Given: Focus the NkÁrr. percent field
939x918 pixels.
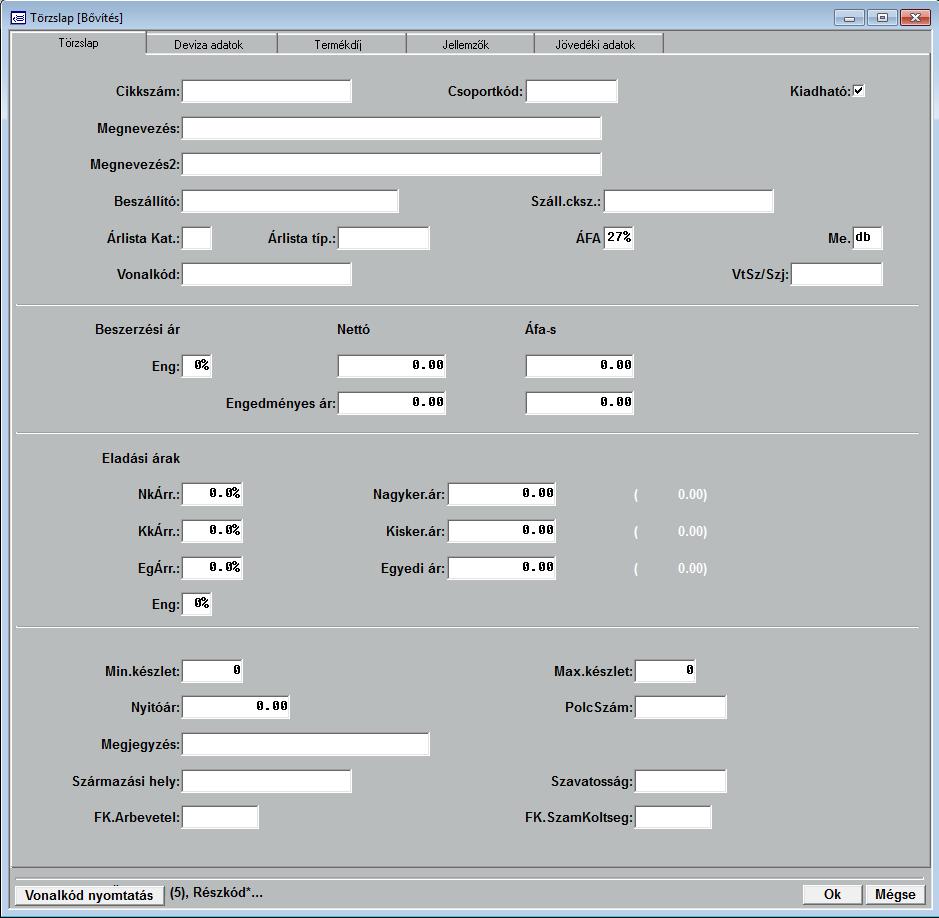Looking at the screenshot, I should tap(212, 494).
